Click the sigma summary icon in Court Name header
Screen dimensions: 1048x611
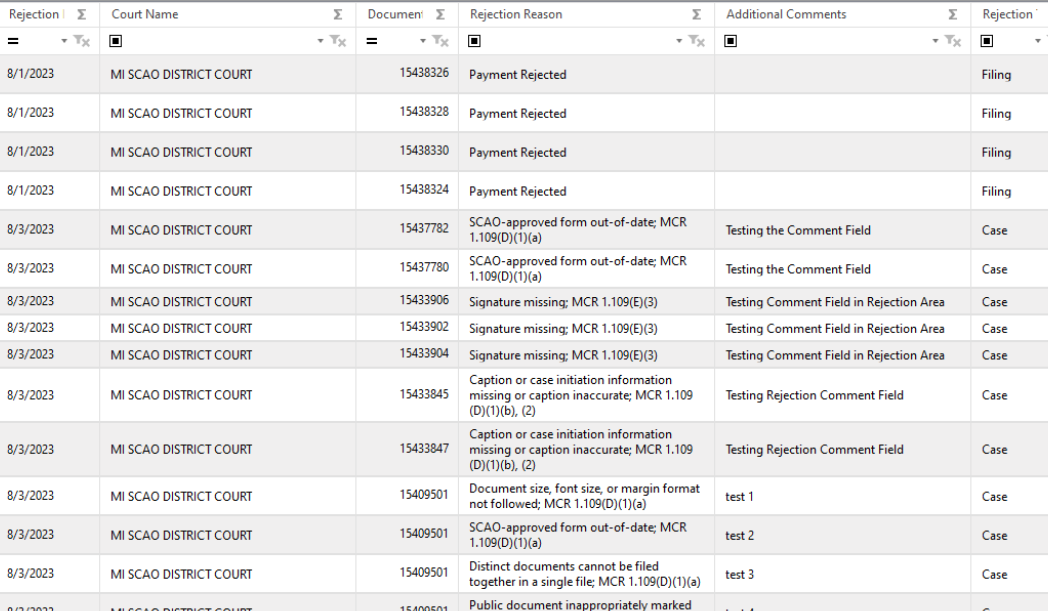point(337,15)
